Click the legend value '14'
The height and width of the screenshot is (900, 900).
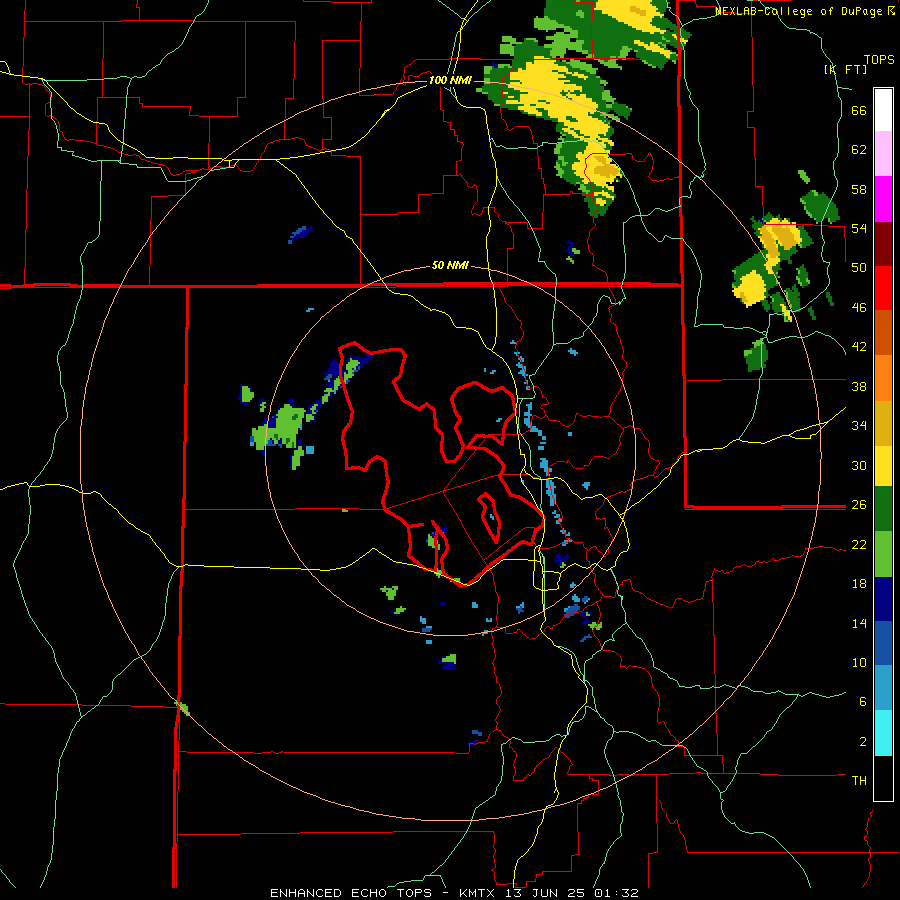pyautogui.click(x=859, y=623)
